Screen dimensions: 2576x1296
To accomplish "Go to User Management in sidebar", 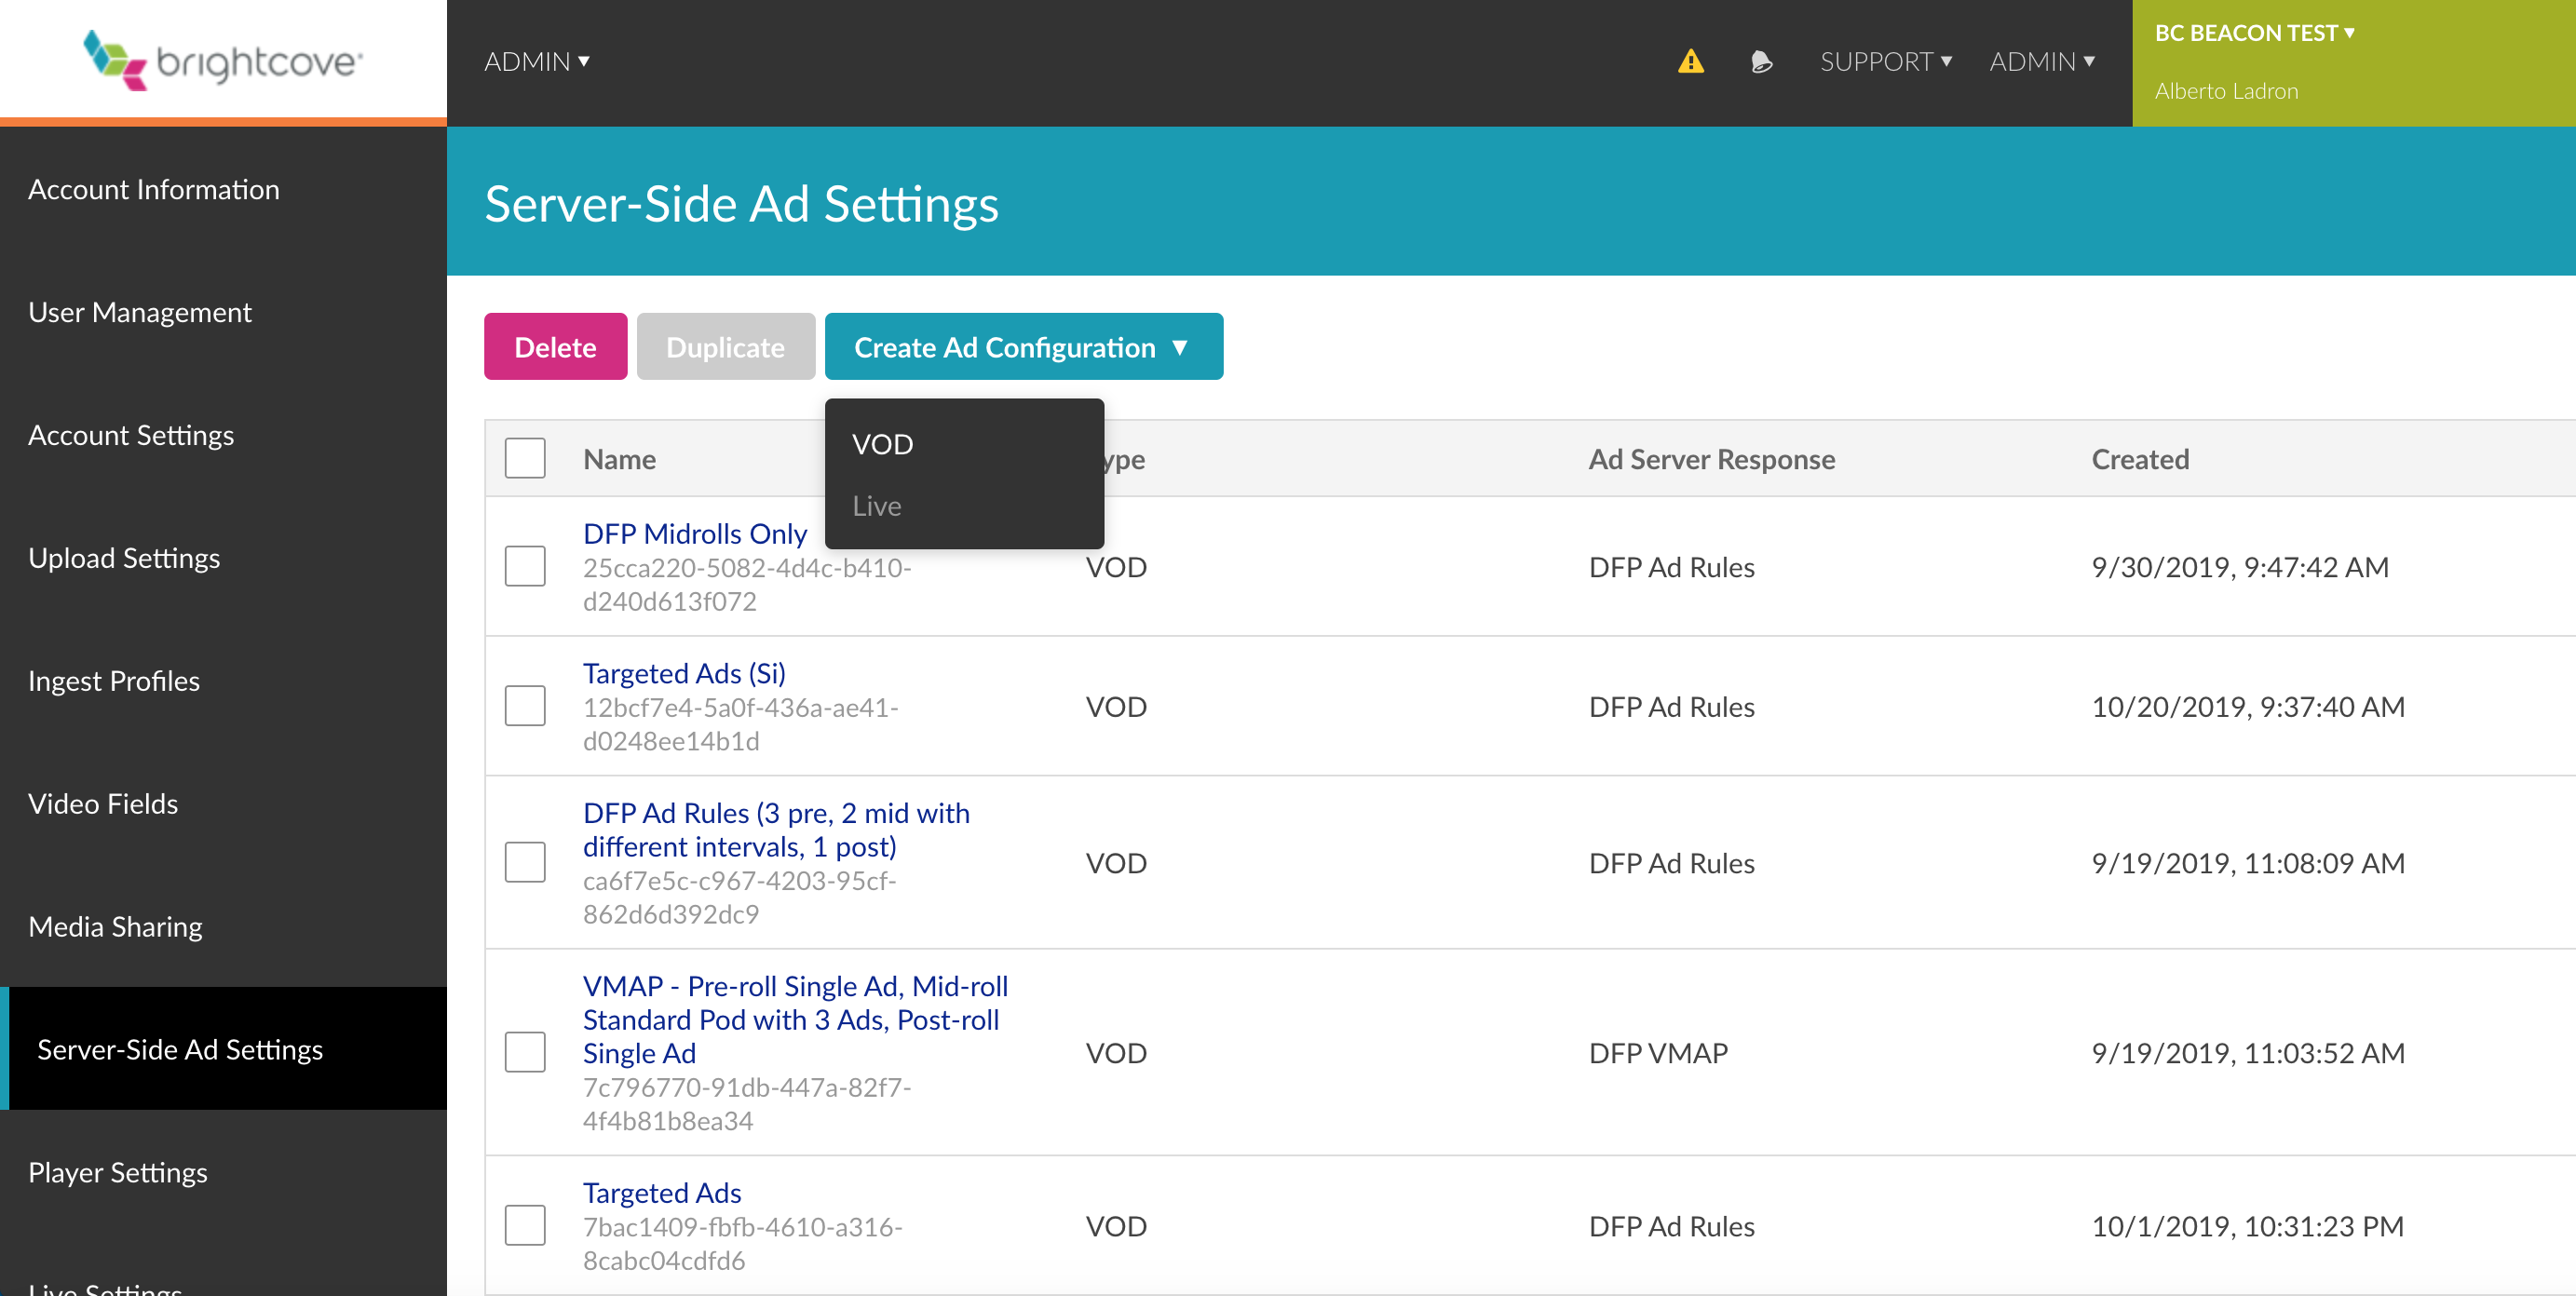I will tap(140, 312).
